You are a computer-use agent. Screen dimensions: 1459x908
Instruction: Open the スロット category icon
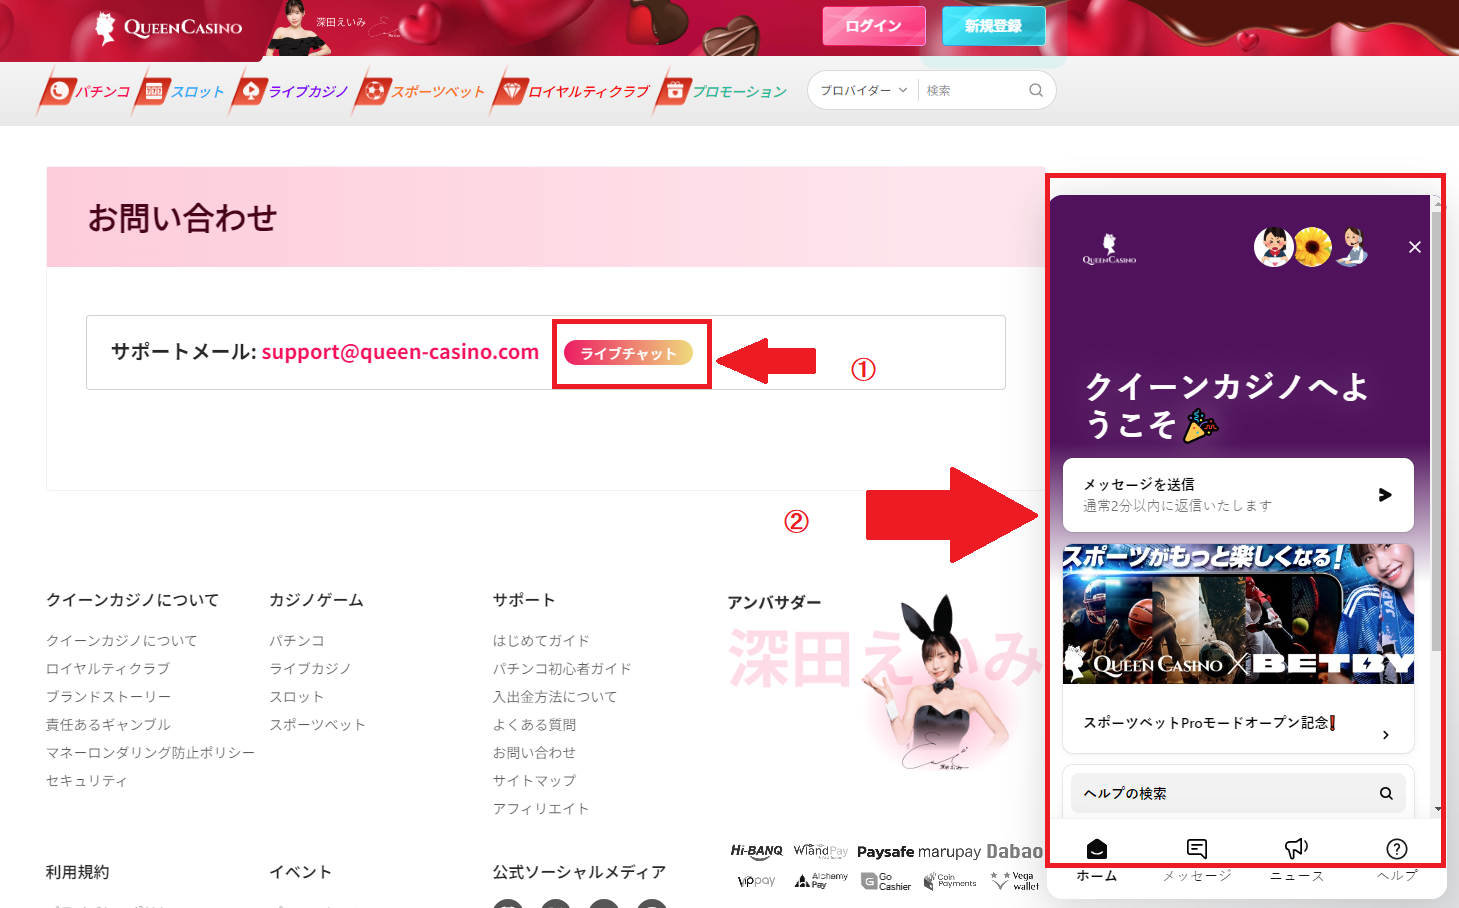click(x=154, y=91)
